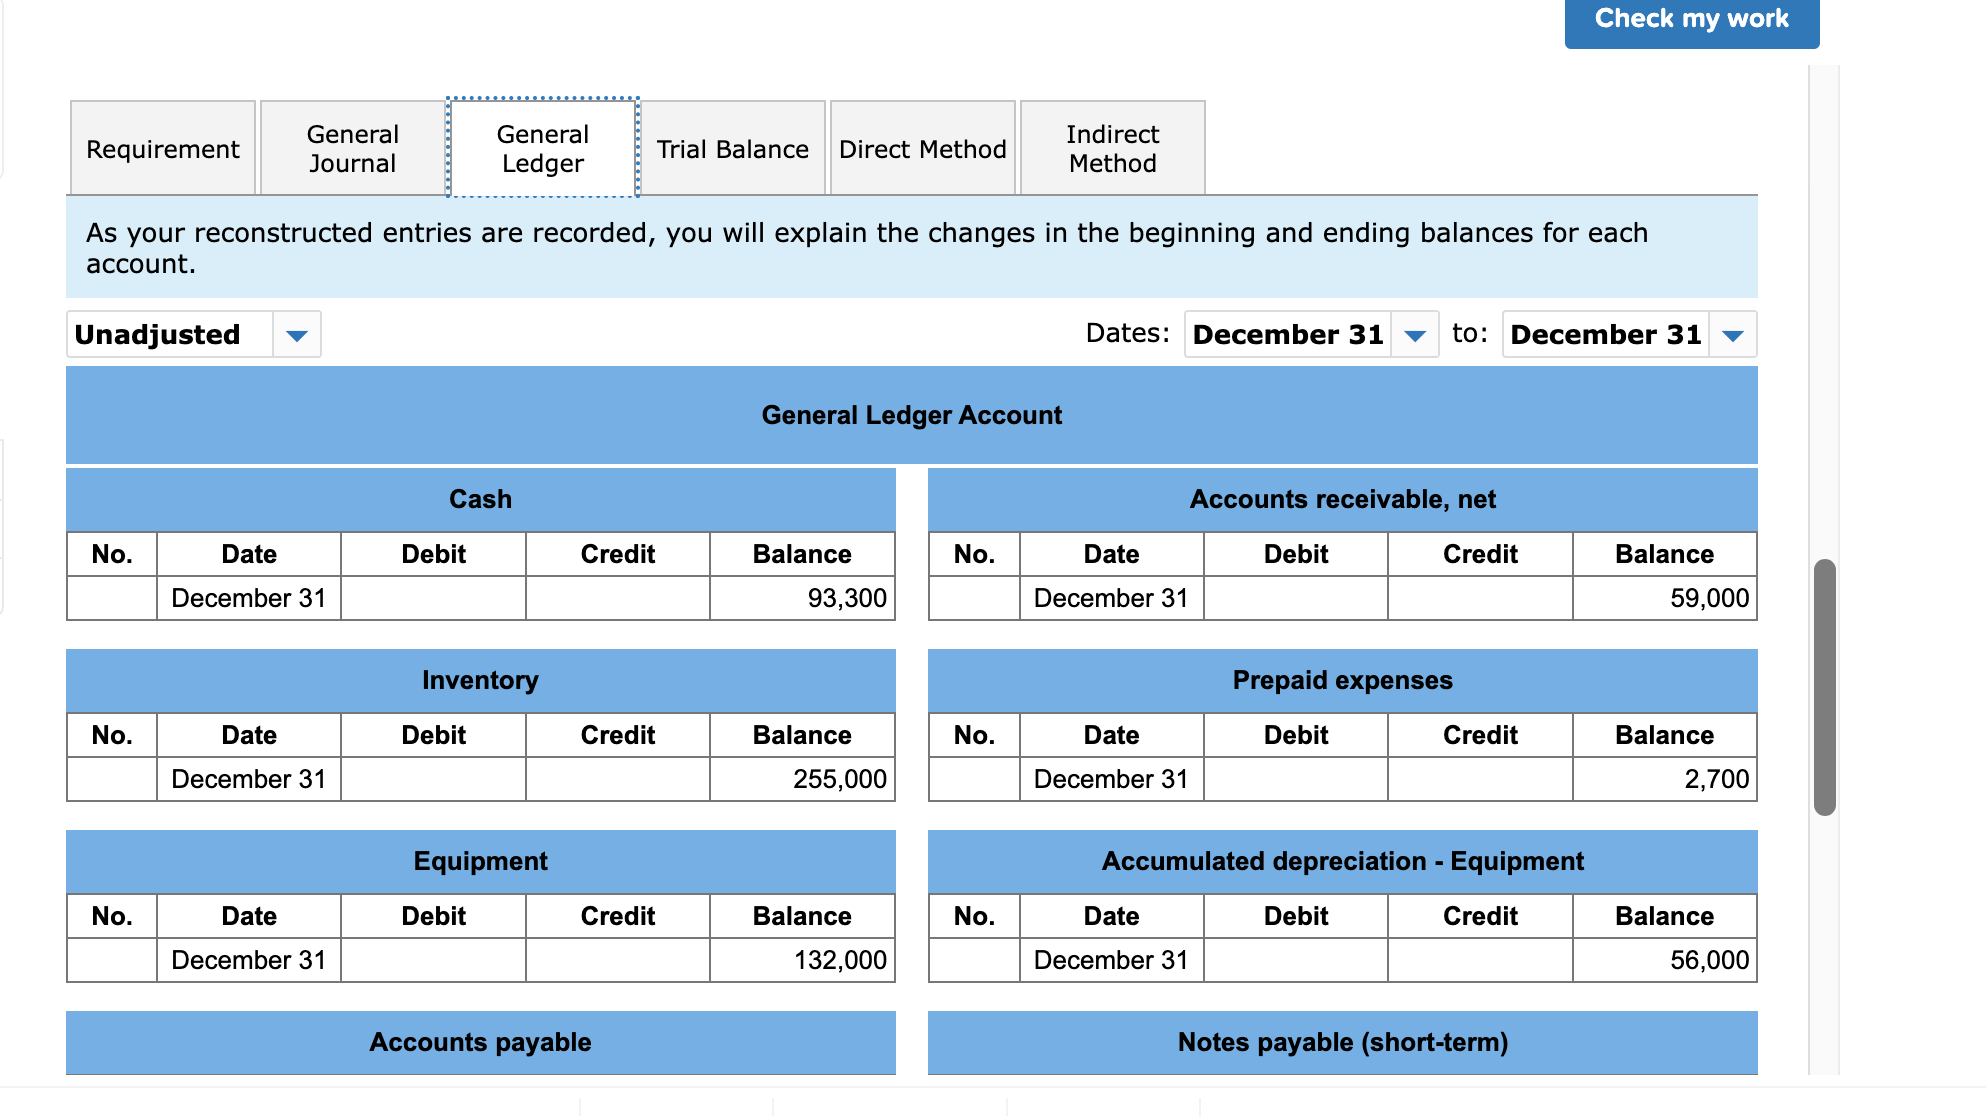Go to the Direct Method tab
This screenshot has width=1986, height=1116.
(922, 149)
